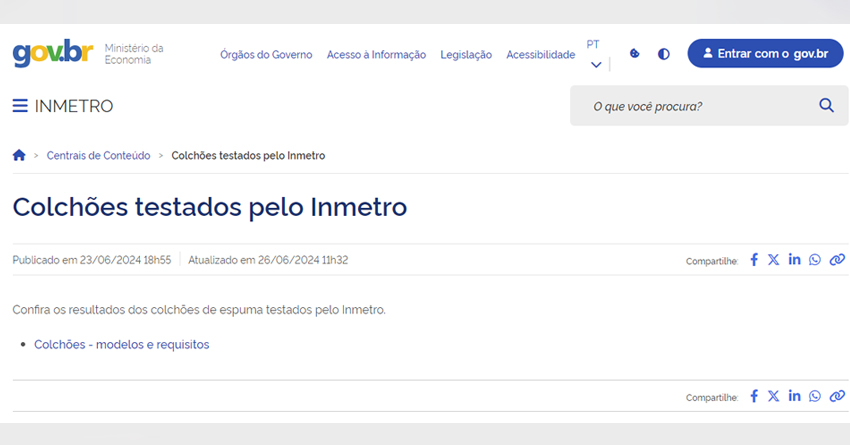Click the gov.br logo

pos(53,53)
